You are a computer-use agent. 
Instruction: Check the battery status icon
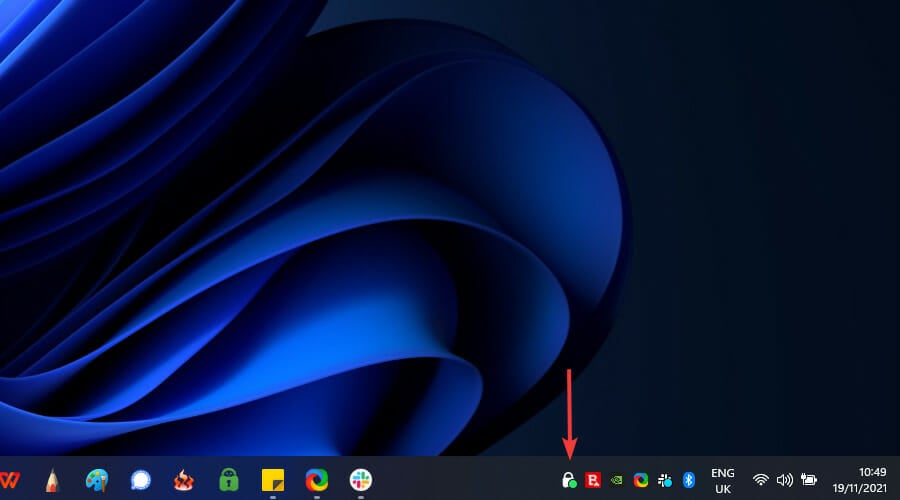(x=809, y=480)
